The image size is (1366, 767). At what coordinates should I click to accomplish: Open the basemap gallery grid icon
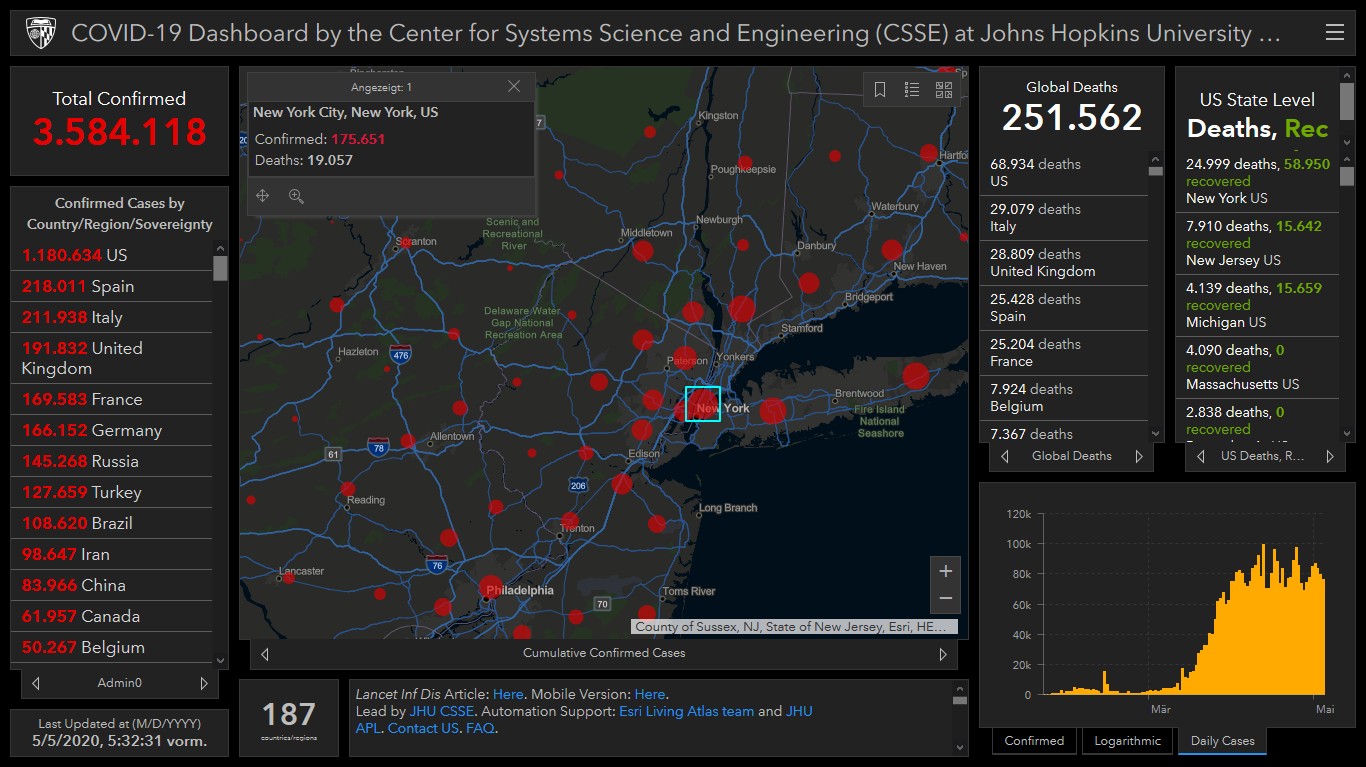tap(944, 90)
